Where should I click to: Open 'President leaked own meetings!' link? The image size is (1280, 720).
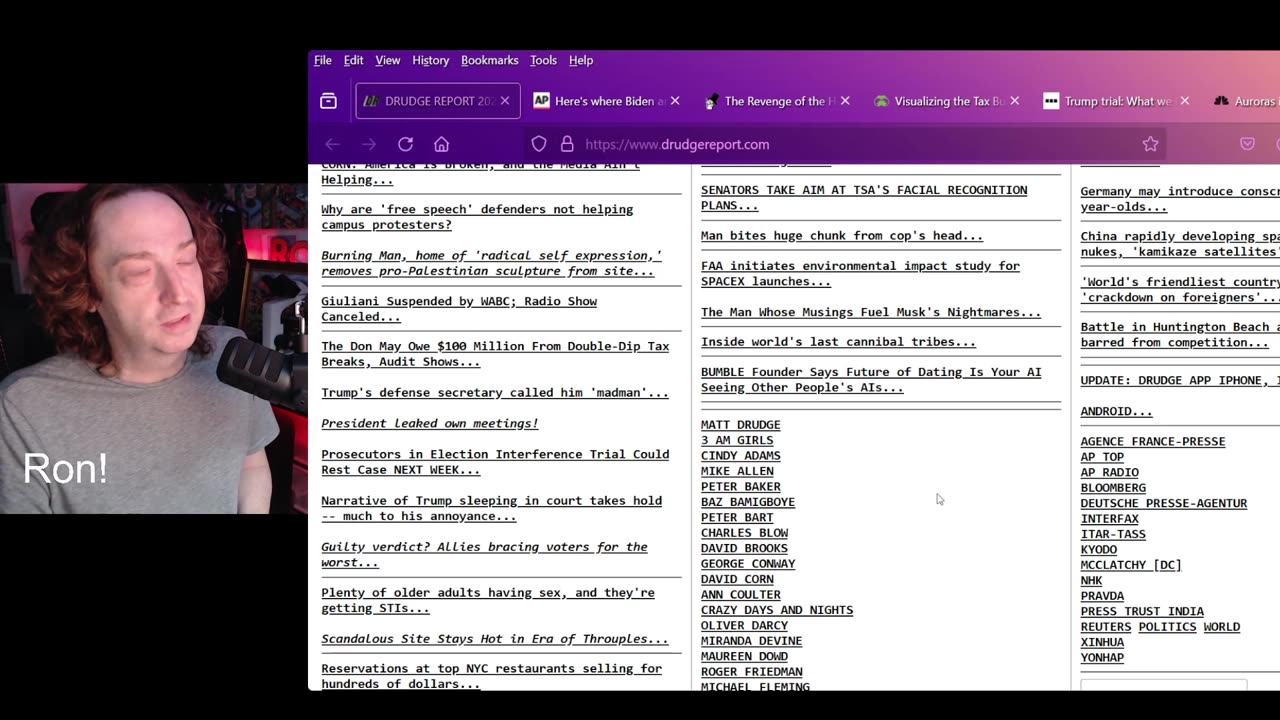click(x=430, y=424)
